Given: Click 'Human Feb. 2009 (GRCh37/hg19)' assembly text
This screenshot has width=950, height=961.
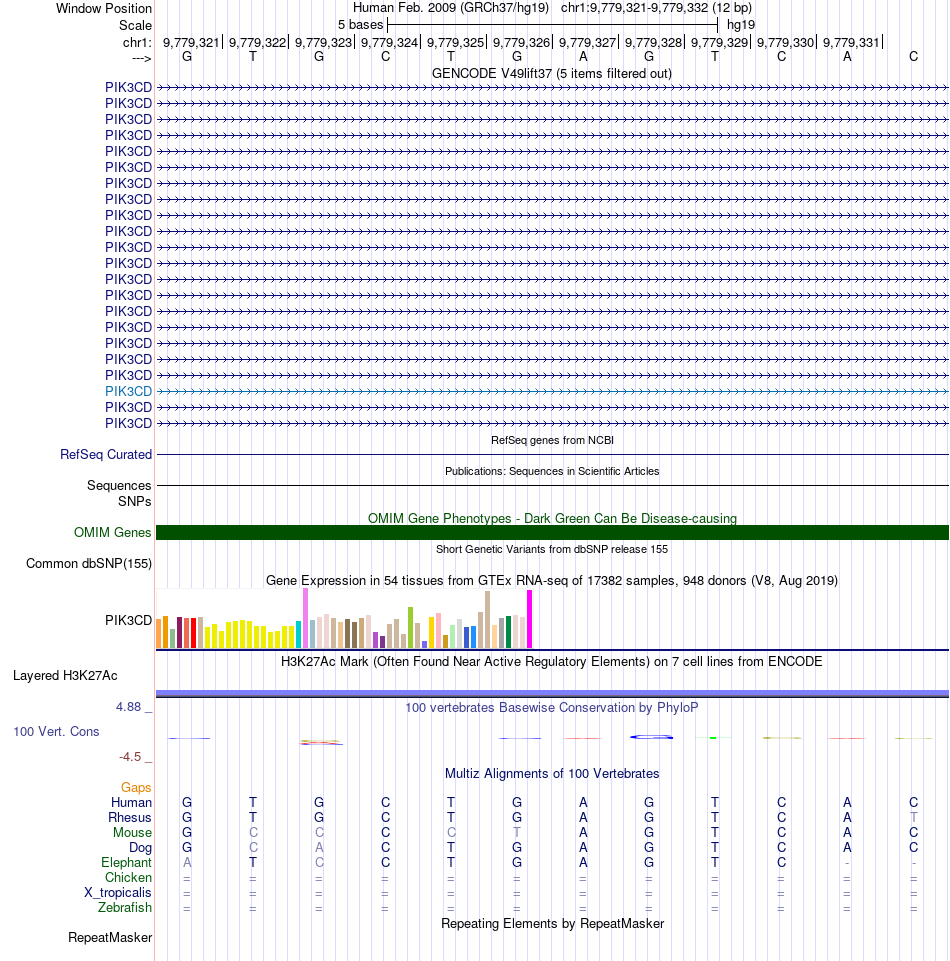Looking at the screenshot, I should [450, 8].
